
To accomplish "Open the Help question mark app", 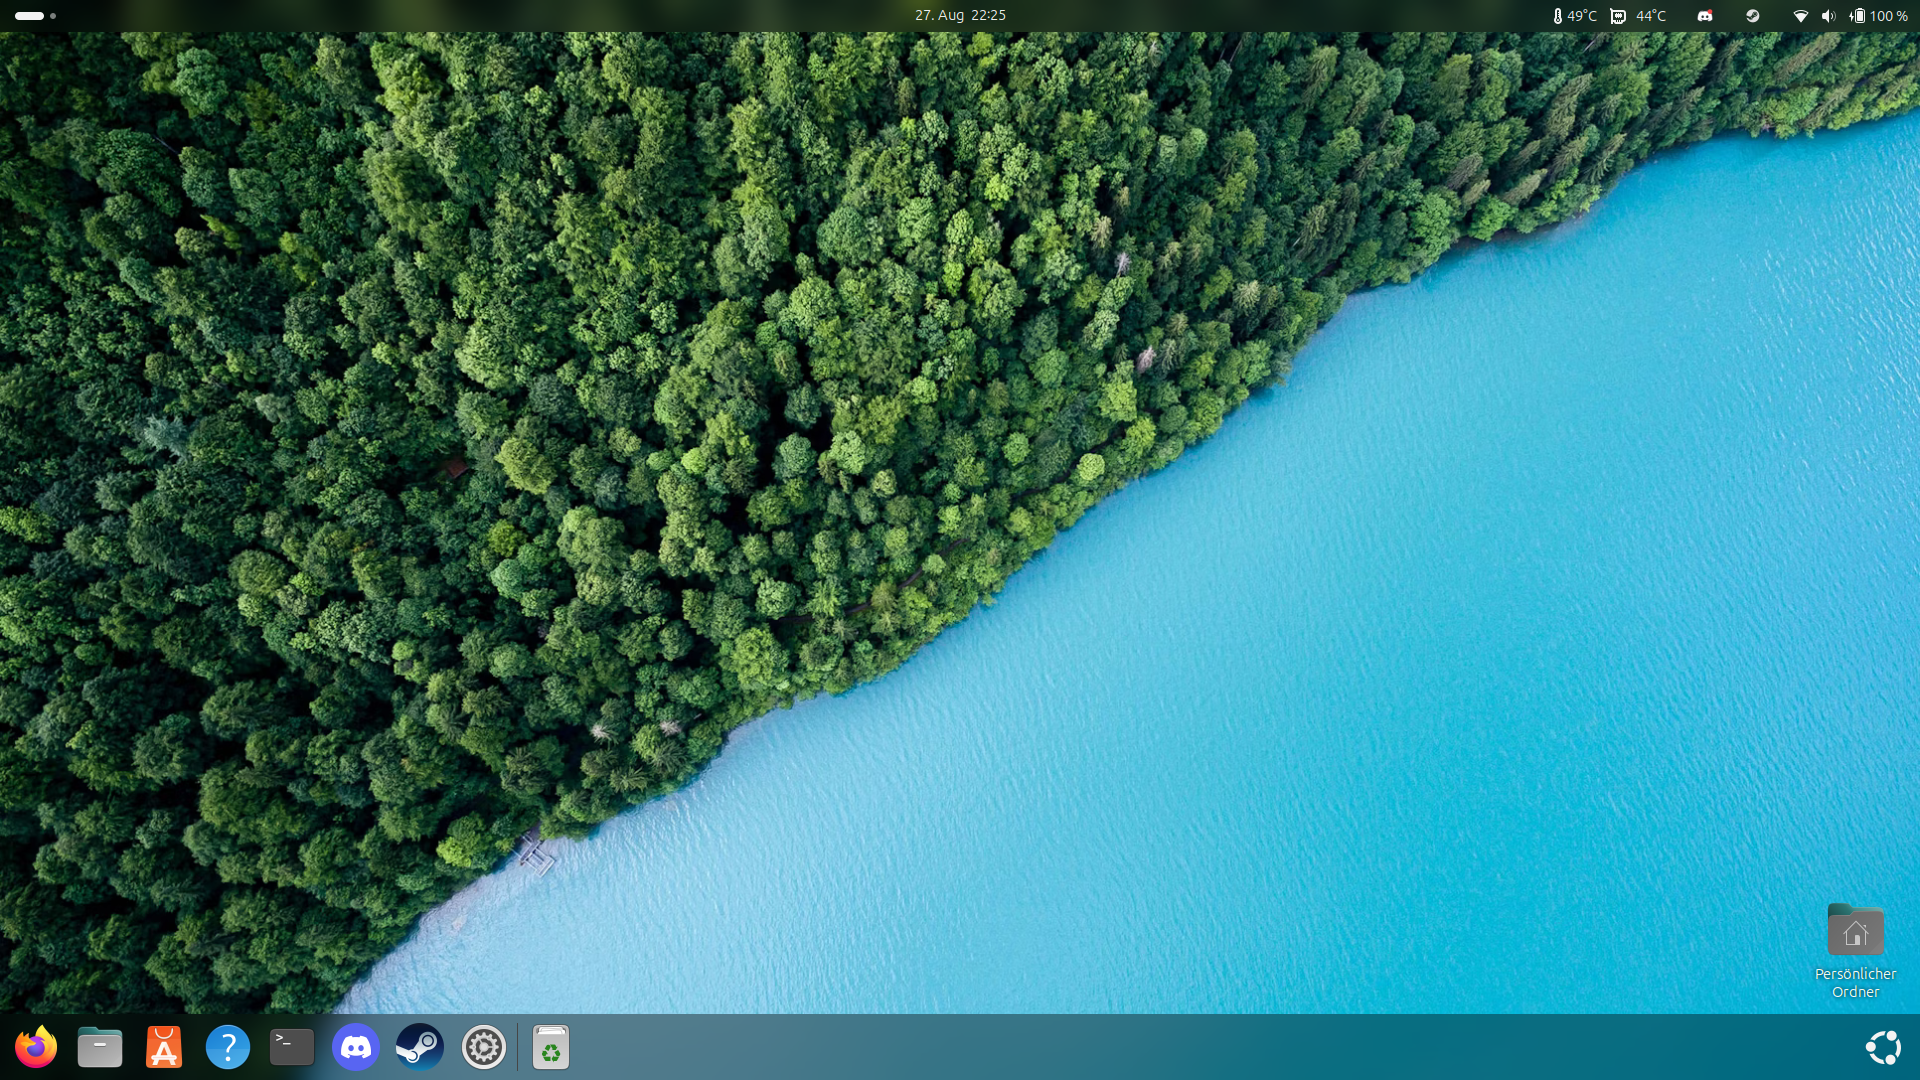I will tap(228, 1047).
